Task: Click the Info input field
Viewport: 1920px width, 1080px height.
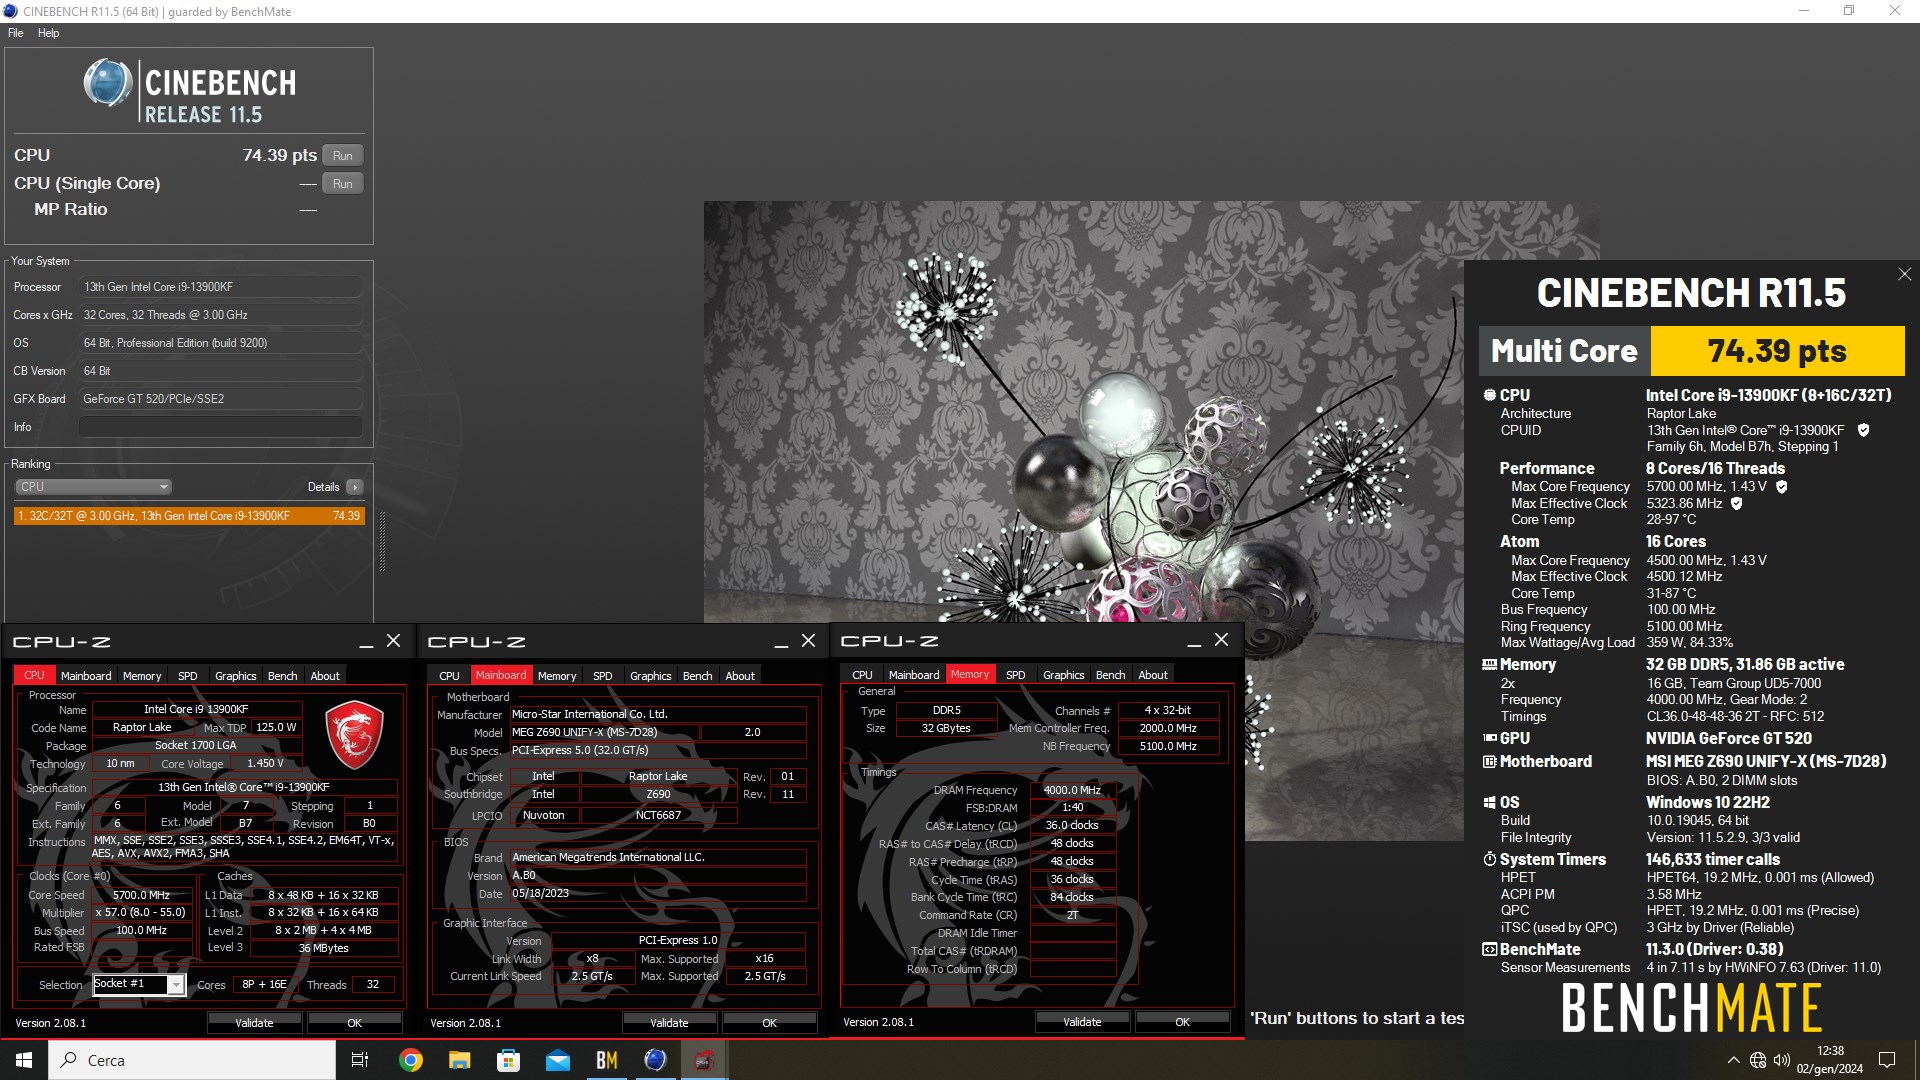Action: [220, 427]
